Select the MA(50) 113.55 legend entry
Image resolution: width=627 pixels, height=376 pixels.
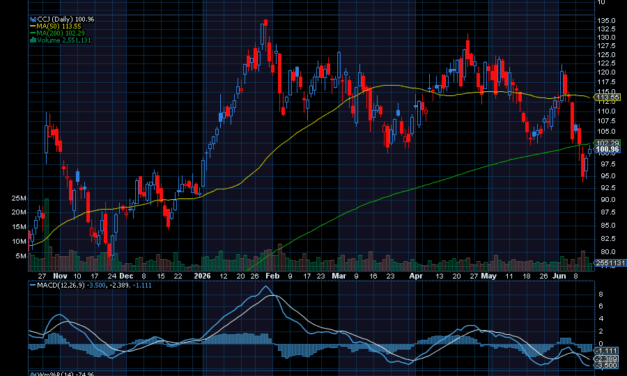[x=56, y=26]
